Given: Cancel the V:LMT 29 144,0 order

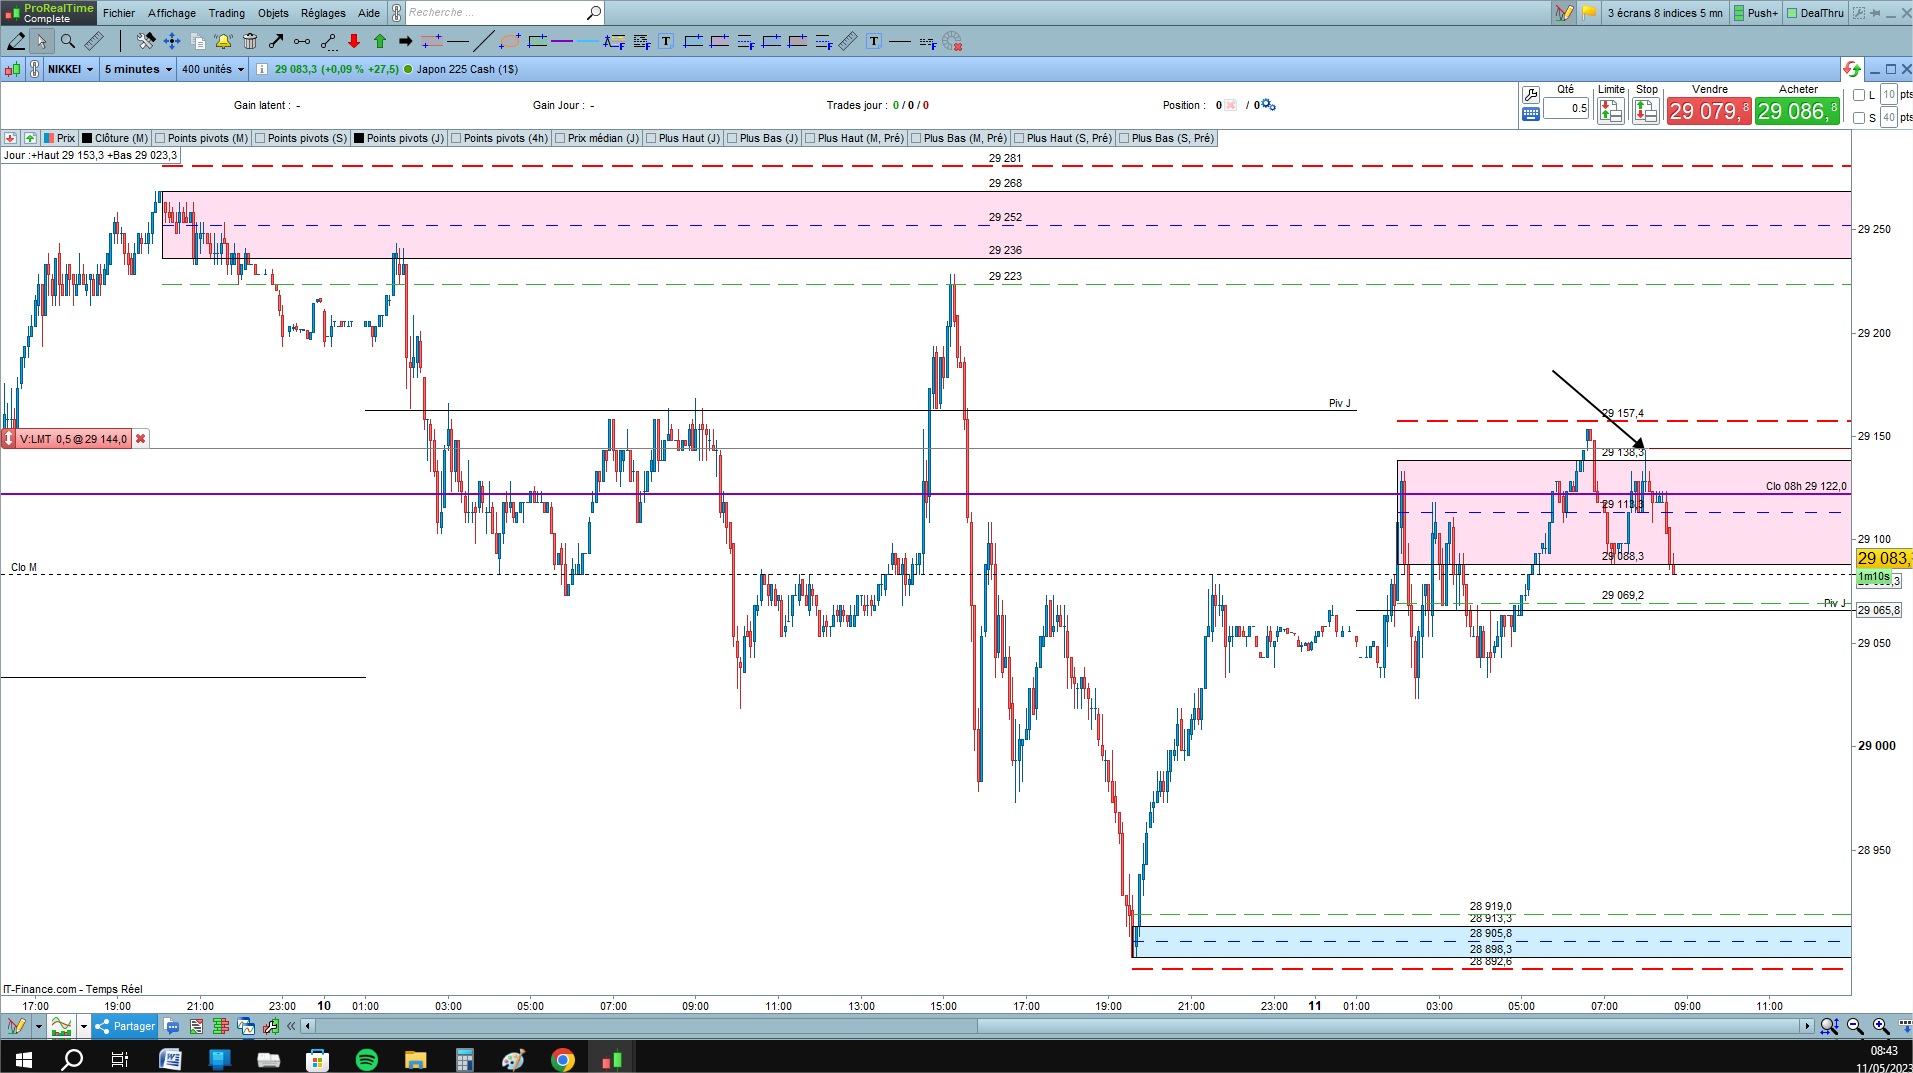Looking at the screenshot, I should click(141, 439).
